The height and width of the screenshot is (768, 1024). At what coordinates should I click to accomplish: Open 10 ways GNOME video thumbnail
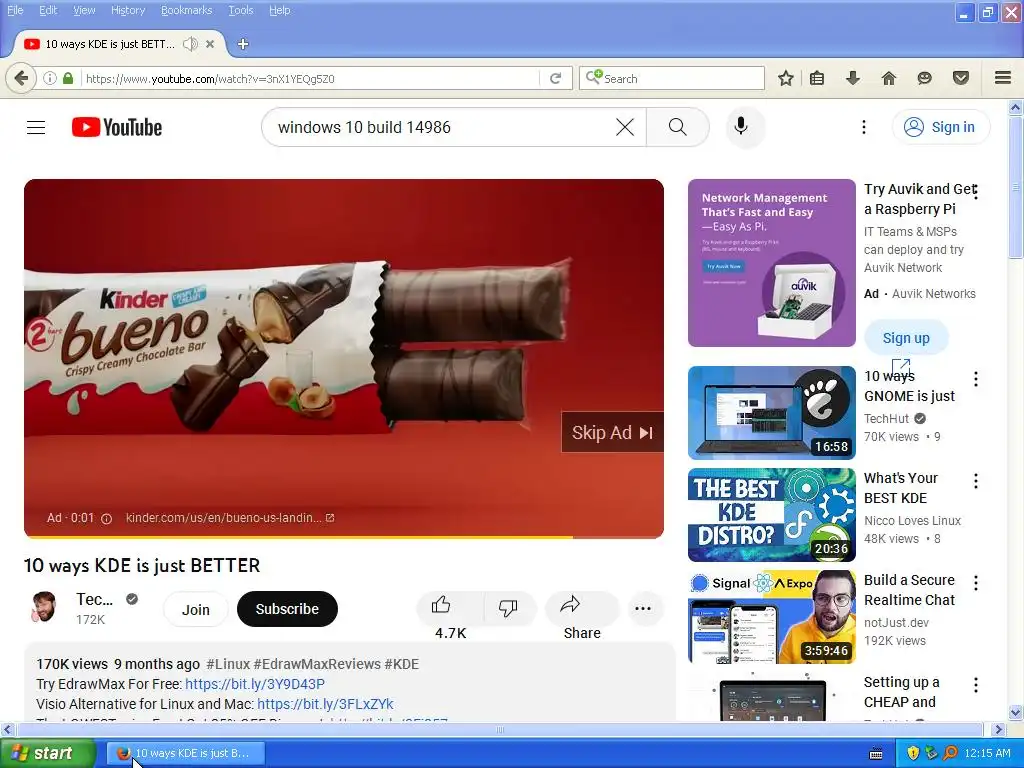pyautogui.click(x=771, y=413)
